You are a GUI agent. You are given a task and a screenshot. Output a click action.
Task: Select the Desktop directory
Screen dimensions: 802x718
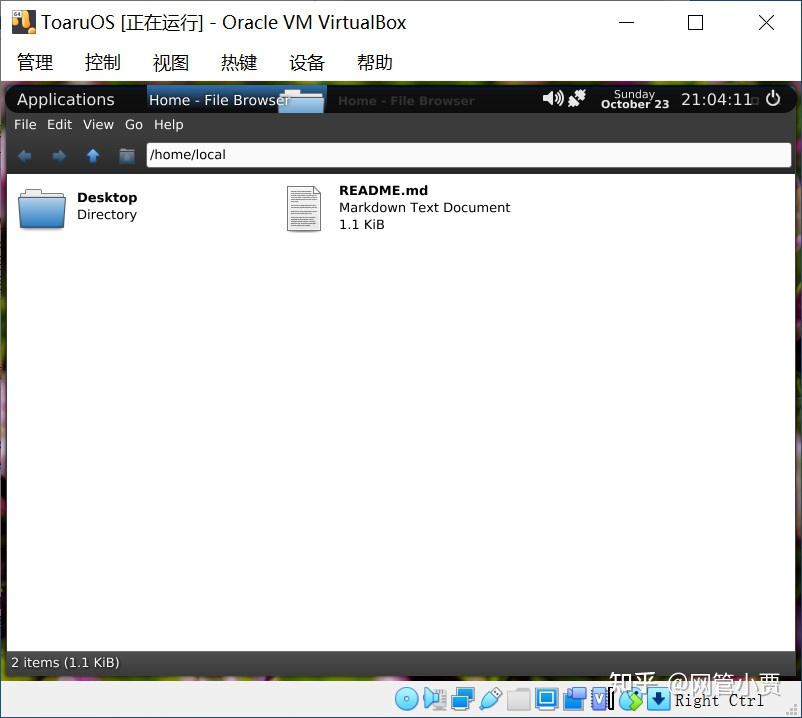coord(78,208)
